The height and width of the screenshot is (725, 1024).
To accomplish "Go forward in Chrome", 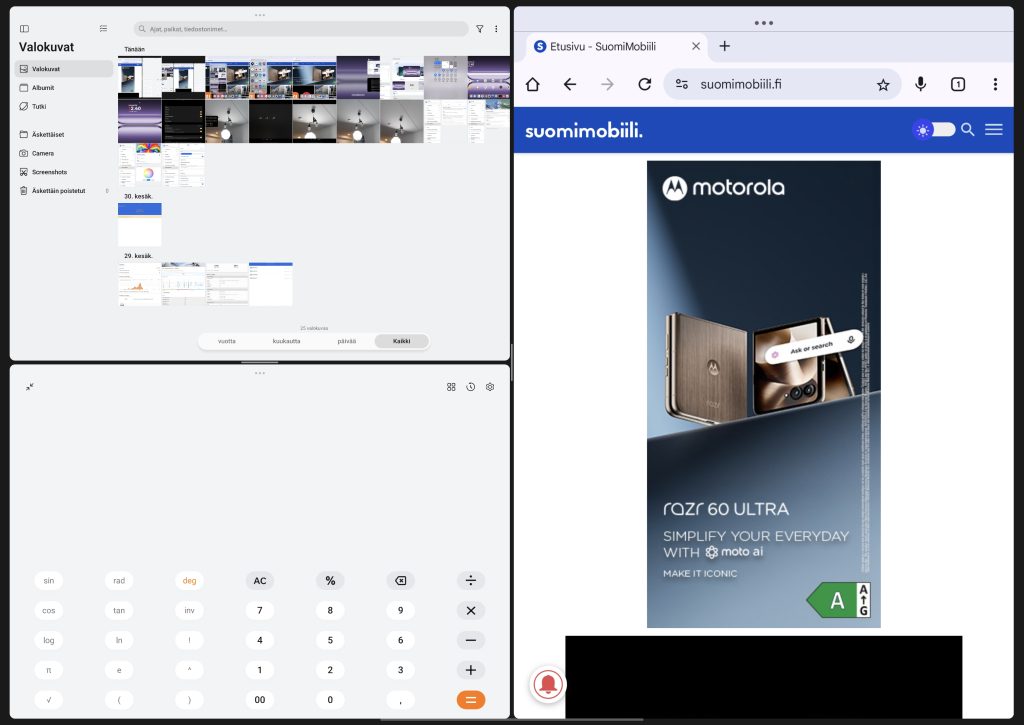I will 607,84.
